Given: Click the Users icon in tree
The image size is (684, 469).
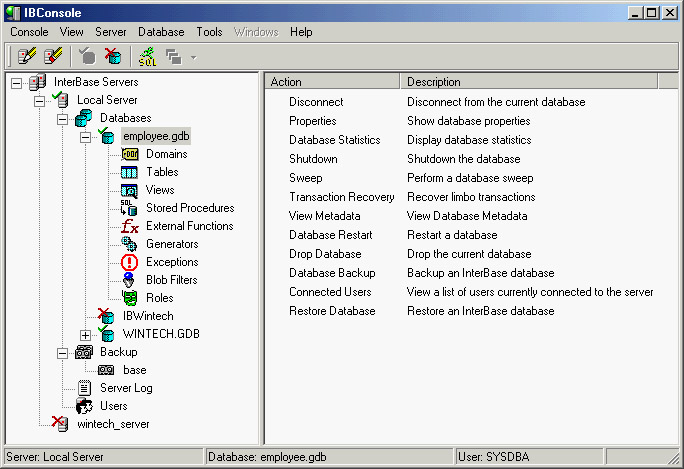Looking at the screenshot, I should tap(84, 406).
